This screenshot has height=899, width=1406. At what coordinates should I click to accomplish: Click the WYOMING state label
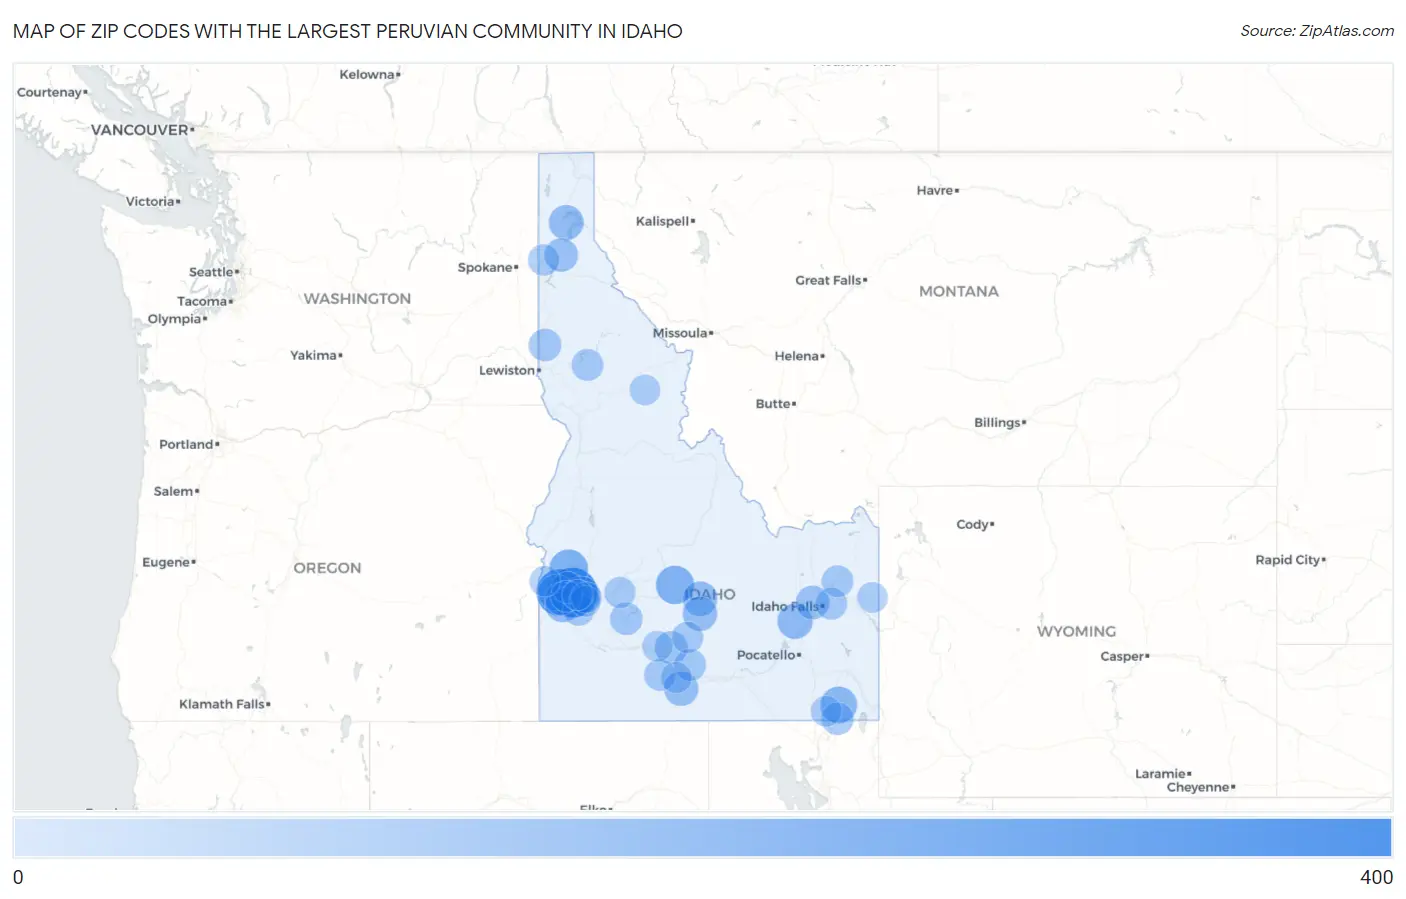pos(1076,631)
